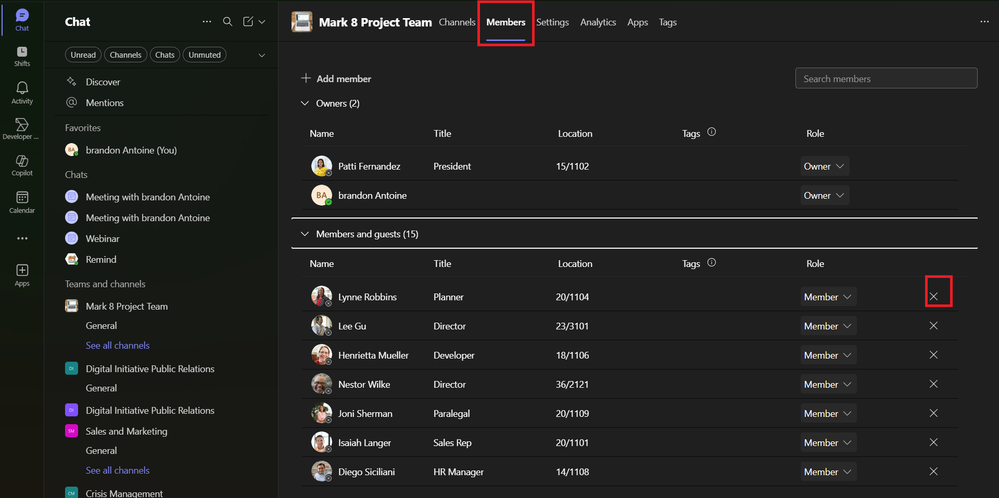The height and width of the screenshot is (498, 999).
Task: Switch to the Apps tab
Action: (x=637, y=22)
